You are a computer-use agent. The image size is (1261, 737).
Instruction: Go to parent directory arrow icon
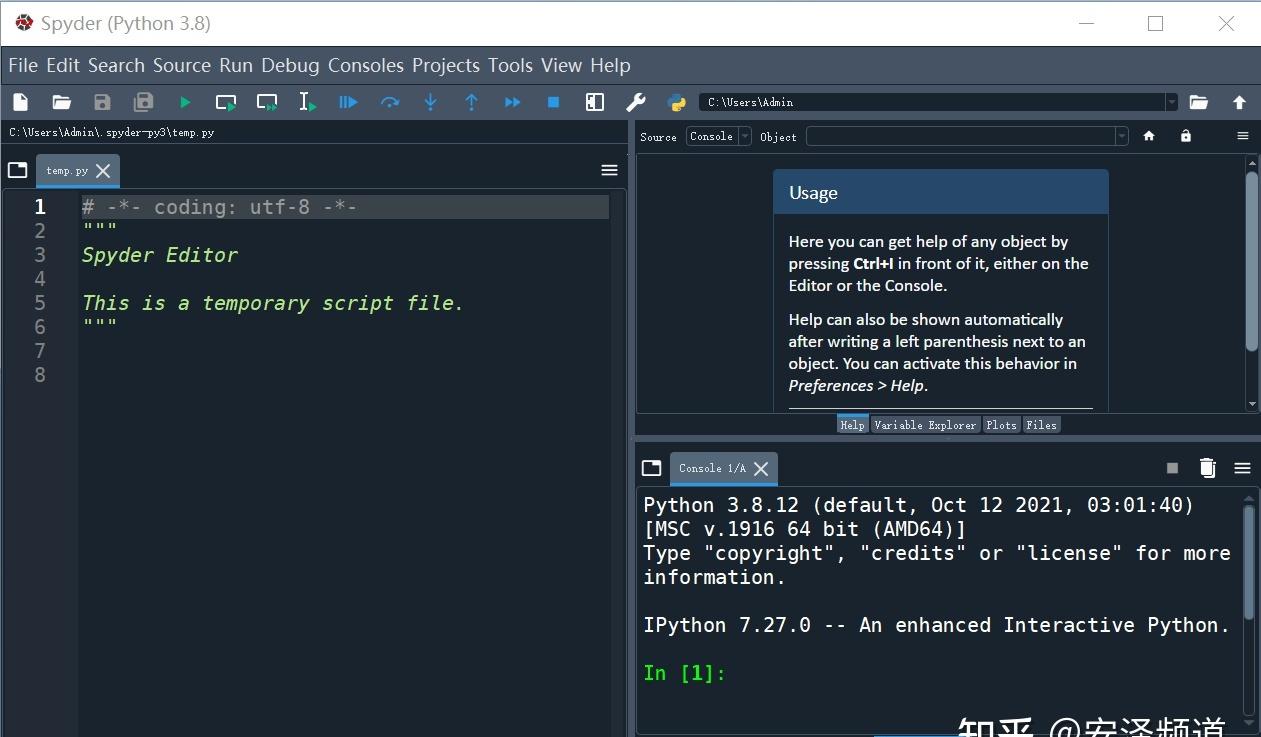click(x=1239, y=102)
